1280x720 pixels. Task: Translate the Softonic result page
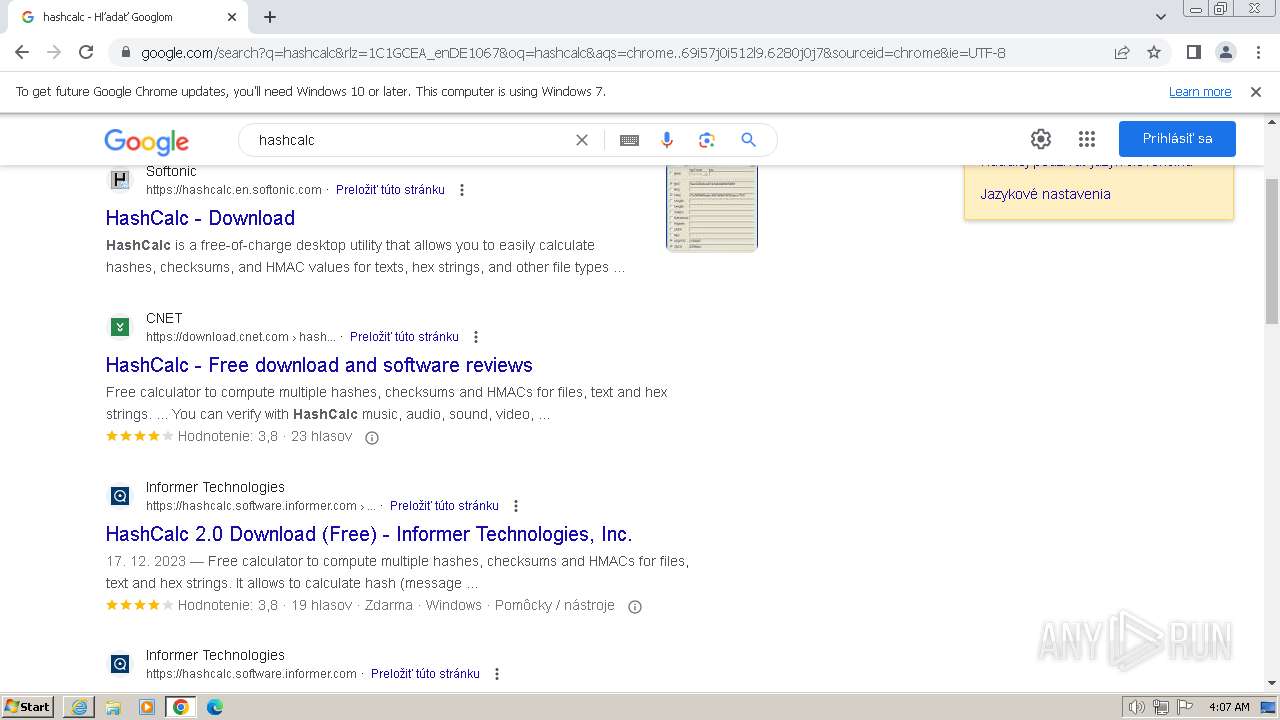pos(390,190)
